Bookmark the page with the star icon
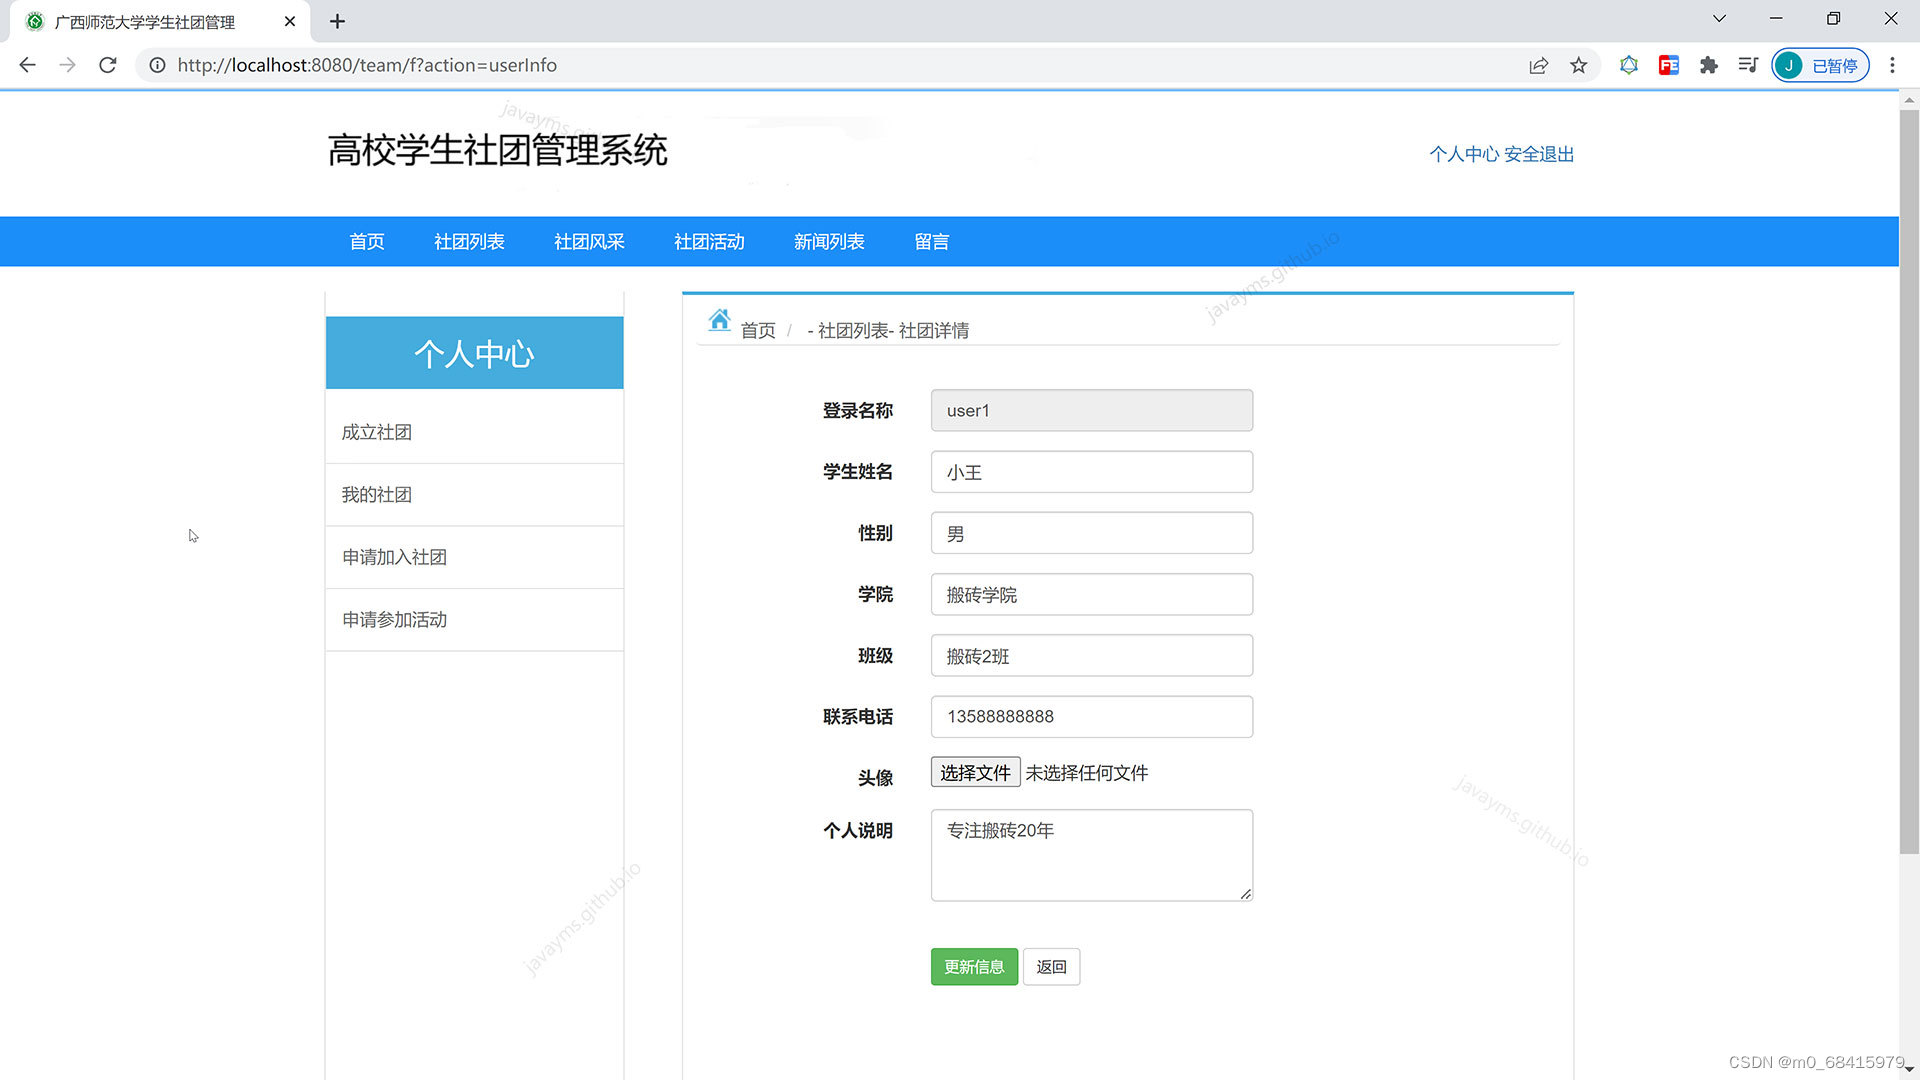 [1578, 65]
